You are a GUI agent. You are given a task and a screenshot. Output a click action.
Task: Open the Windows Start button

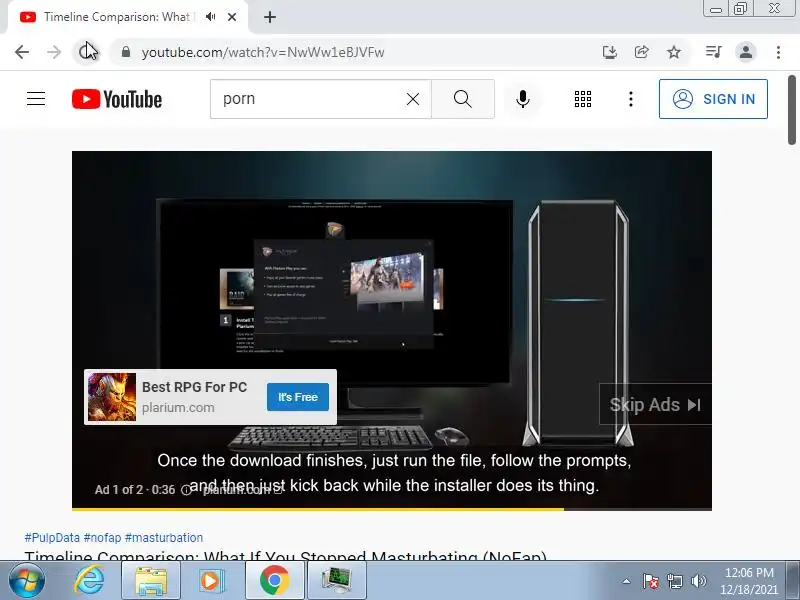(26, 581)
